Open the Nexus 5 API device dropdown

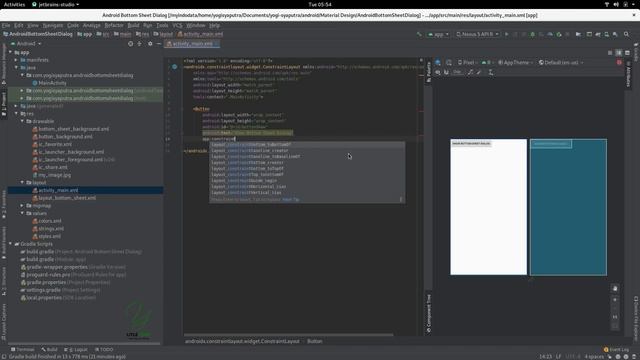click(477, 34)
